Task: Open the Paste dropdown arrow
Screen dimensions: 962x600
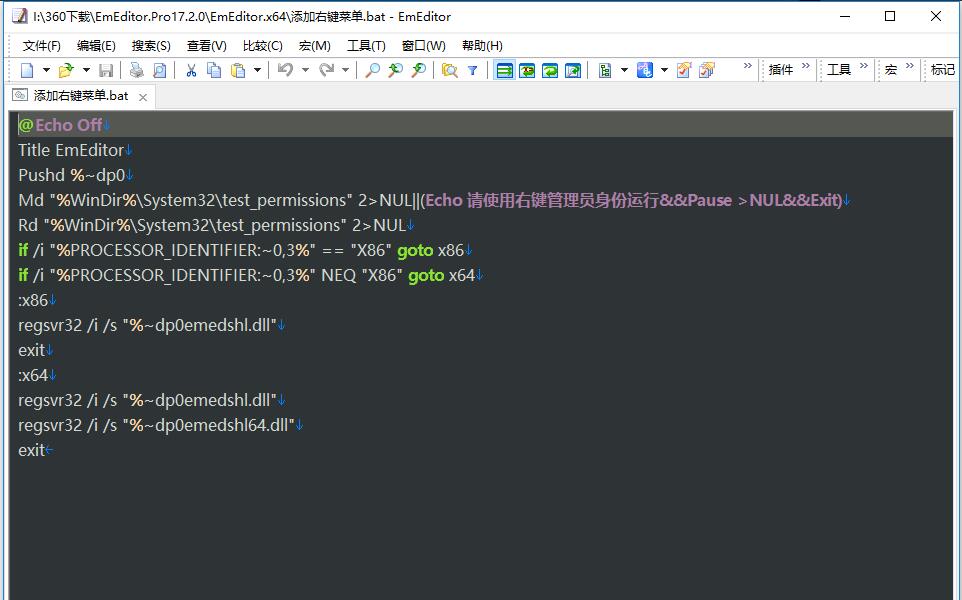Action: 257,70
